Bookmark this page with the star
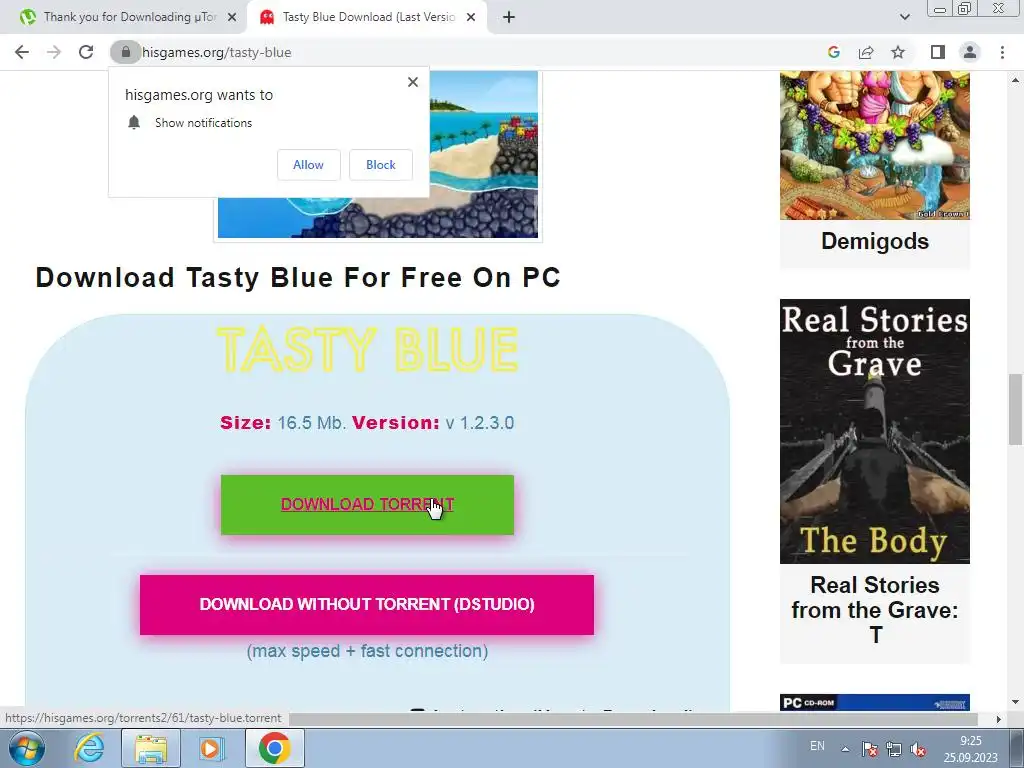Image resolution: width=1024 pixels, height=768 pixels. (898, 52)
